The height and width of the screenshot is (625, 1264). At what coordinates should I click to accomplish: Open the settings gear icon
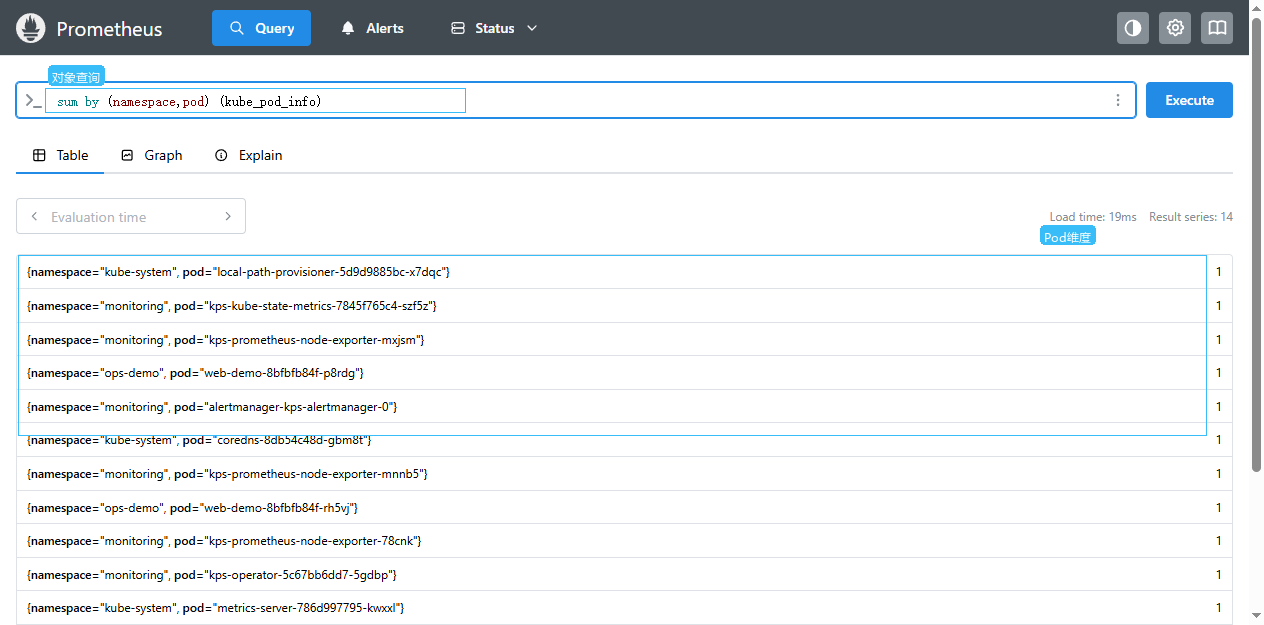pos(1175,28)
